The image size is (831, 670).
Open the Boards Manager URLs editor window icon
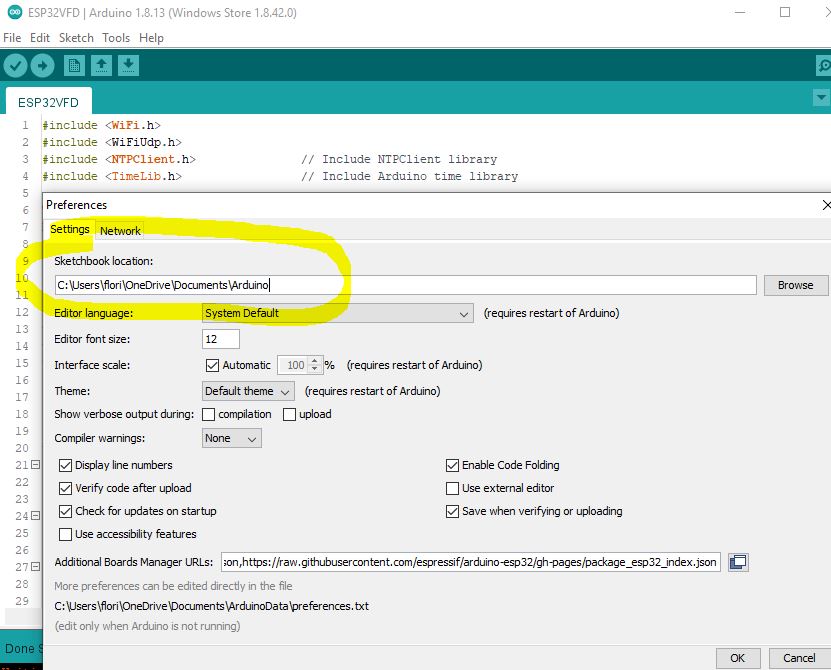[x=738, y=562]
